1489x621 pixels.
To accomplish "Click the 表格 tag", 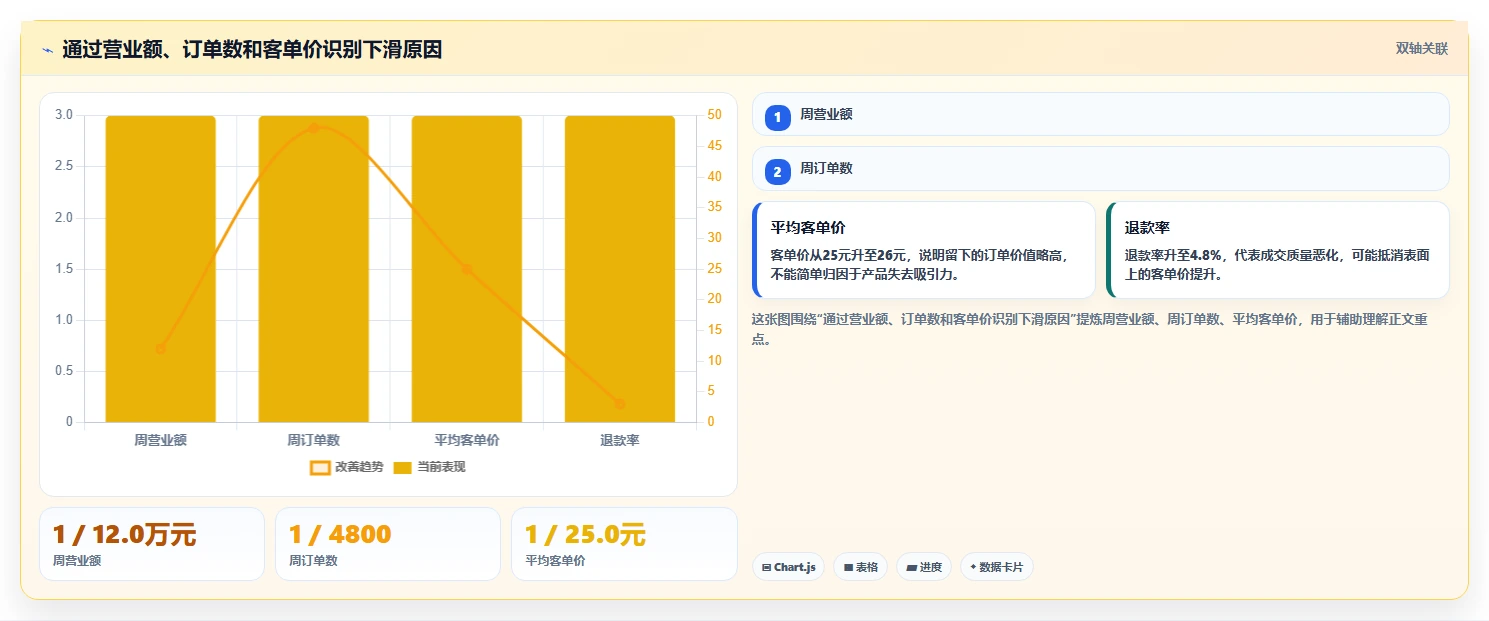I will click(860, 567).
